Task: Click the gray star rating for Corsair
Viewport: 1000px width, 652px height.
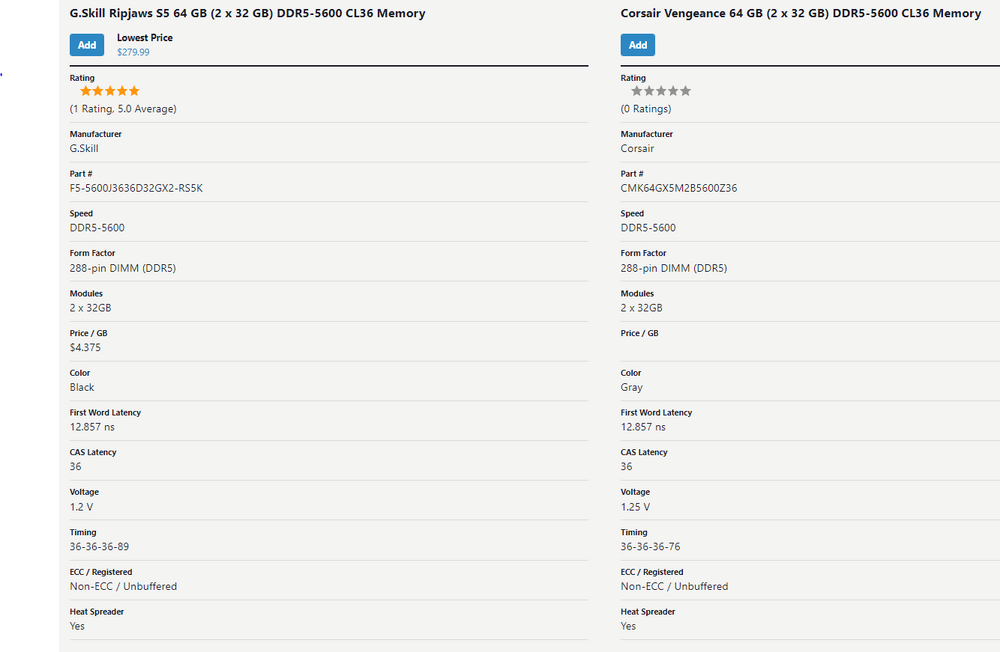Action: pyautogui.click(x=660, y=91)
